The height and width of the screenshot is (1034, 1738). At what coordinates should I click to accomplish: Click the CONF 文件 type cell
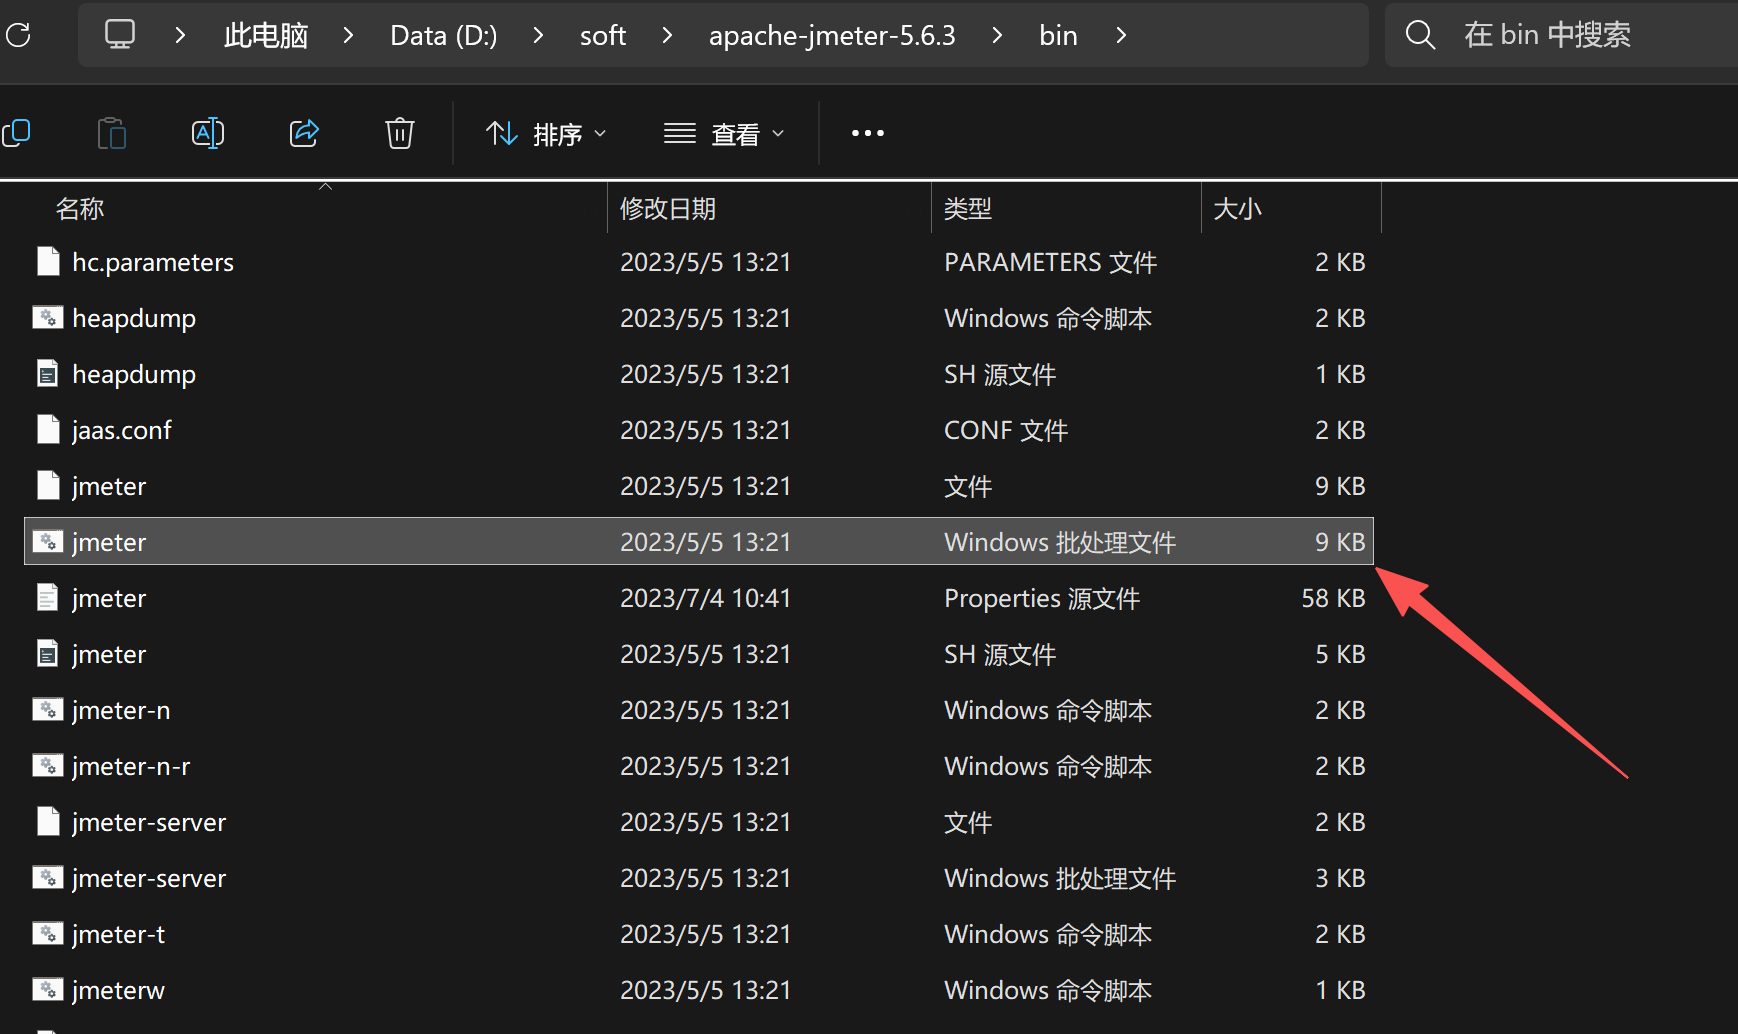click(x=1006, y=430)
